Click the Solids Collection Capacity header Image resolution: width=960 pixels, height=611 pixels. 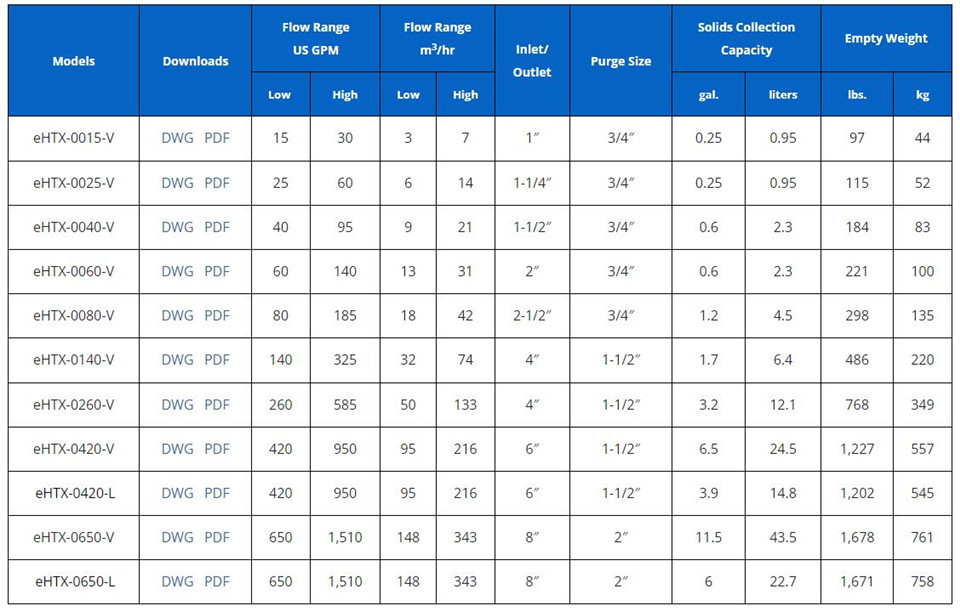746,39
